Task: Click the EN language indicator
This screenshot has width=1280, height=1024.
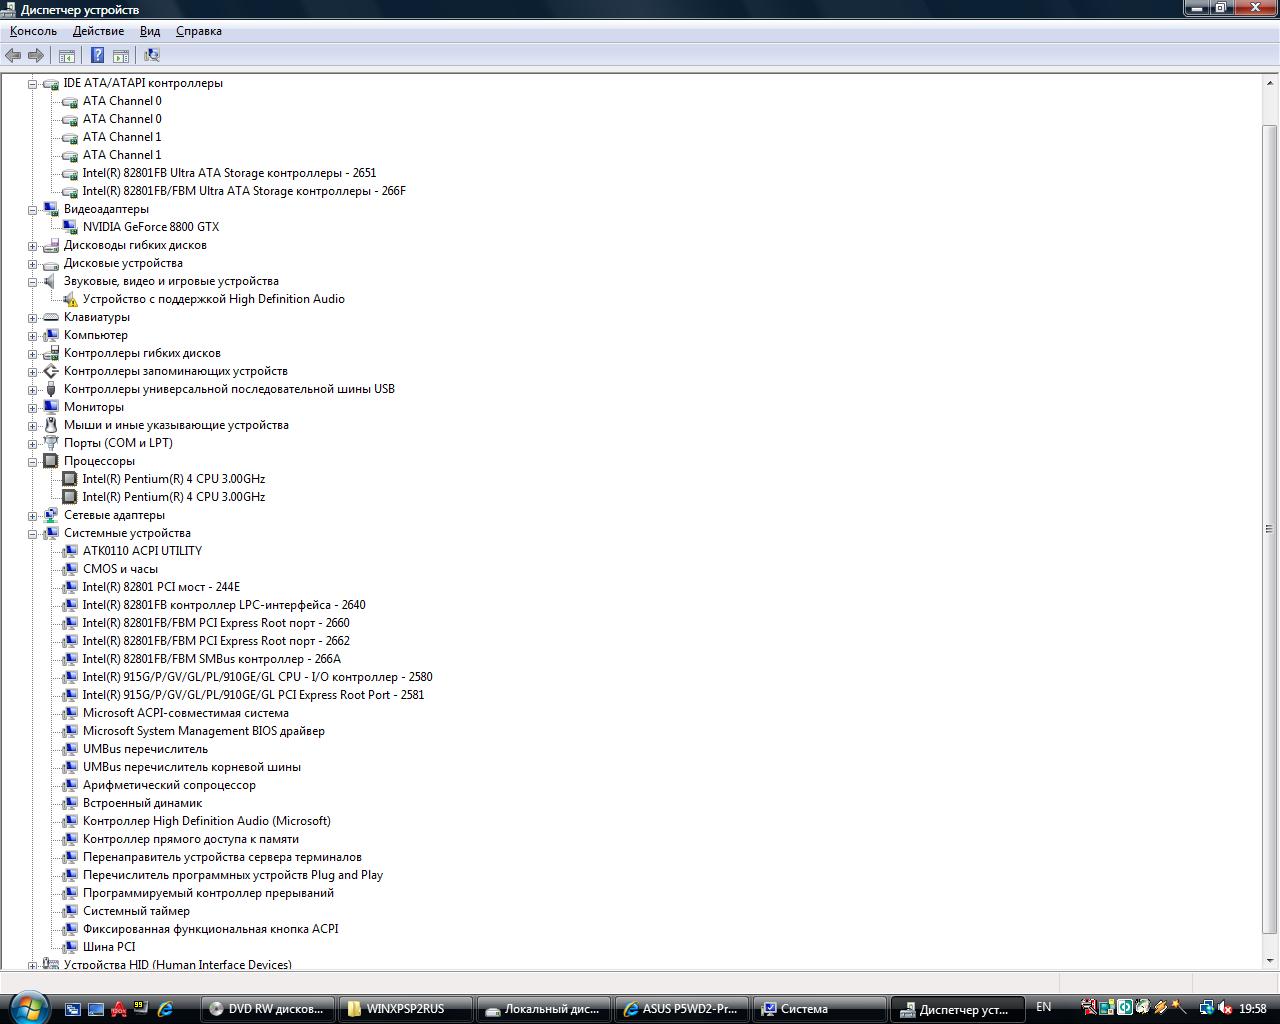Action: coord(1043,1008)
